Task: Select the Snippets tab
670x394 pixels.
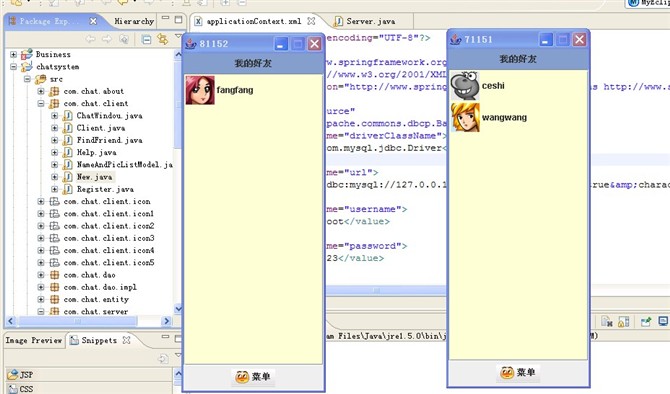Action: pos(99,340)
